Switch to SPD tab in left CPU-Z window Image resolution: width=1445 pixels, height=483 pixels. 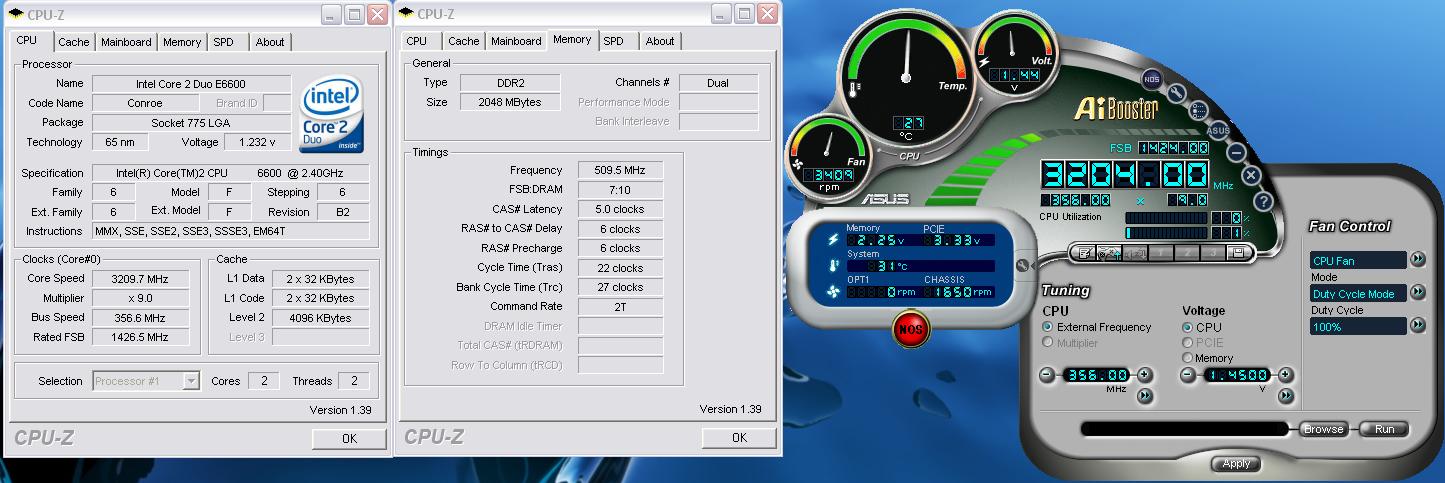coord(224,42)
